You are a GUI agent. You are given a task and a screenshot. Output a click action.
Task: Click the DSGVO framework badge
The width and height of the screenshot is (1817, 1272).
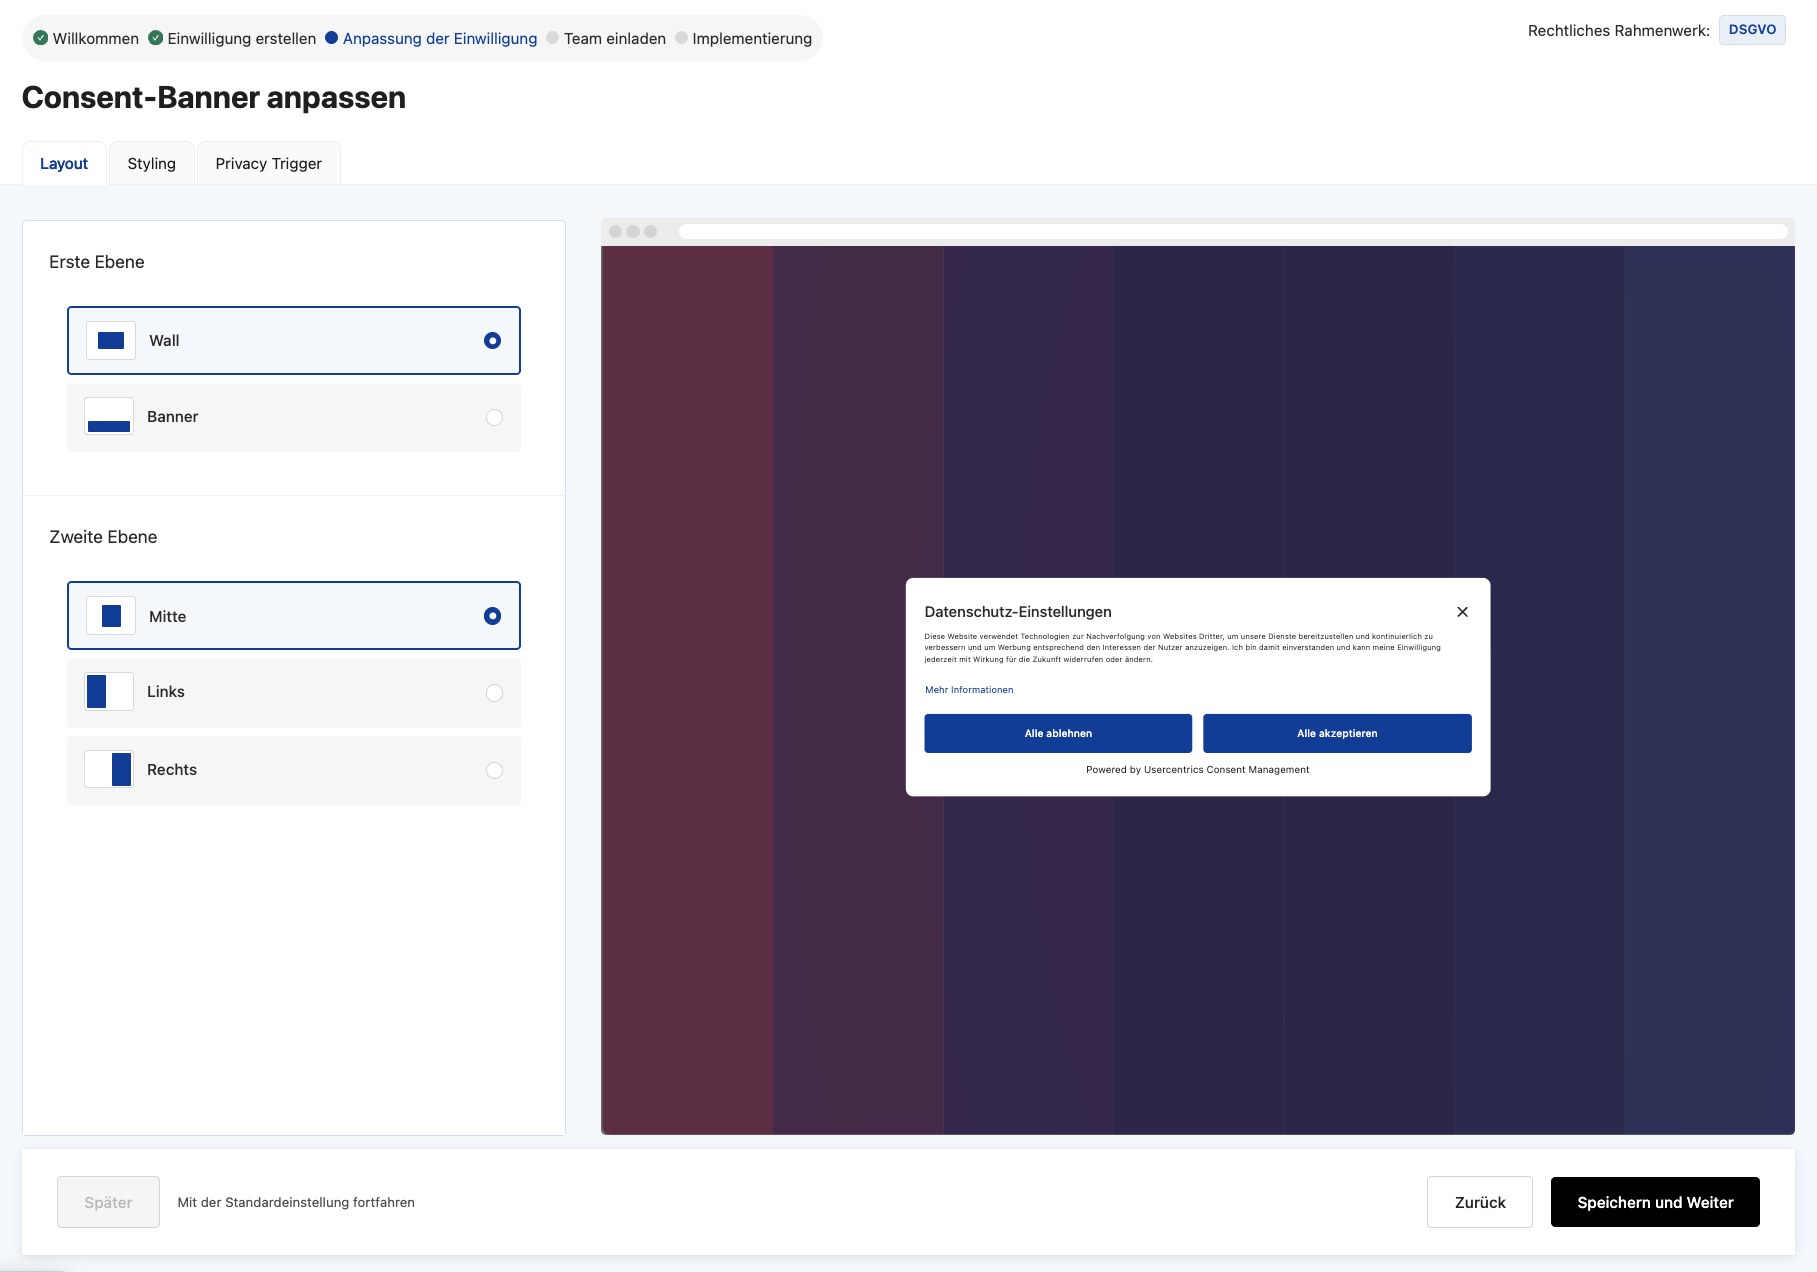1752,30
